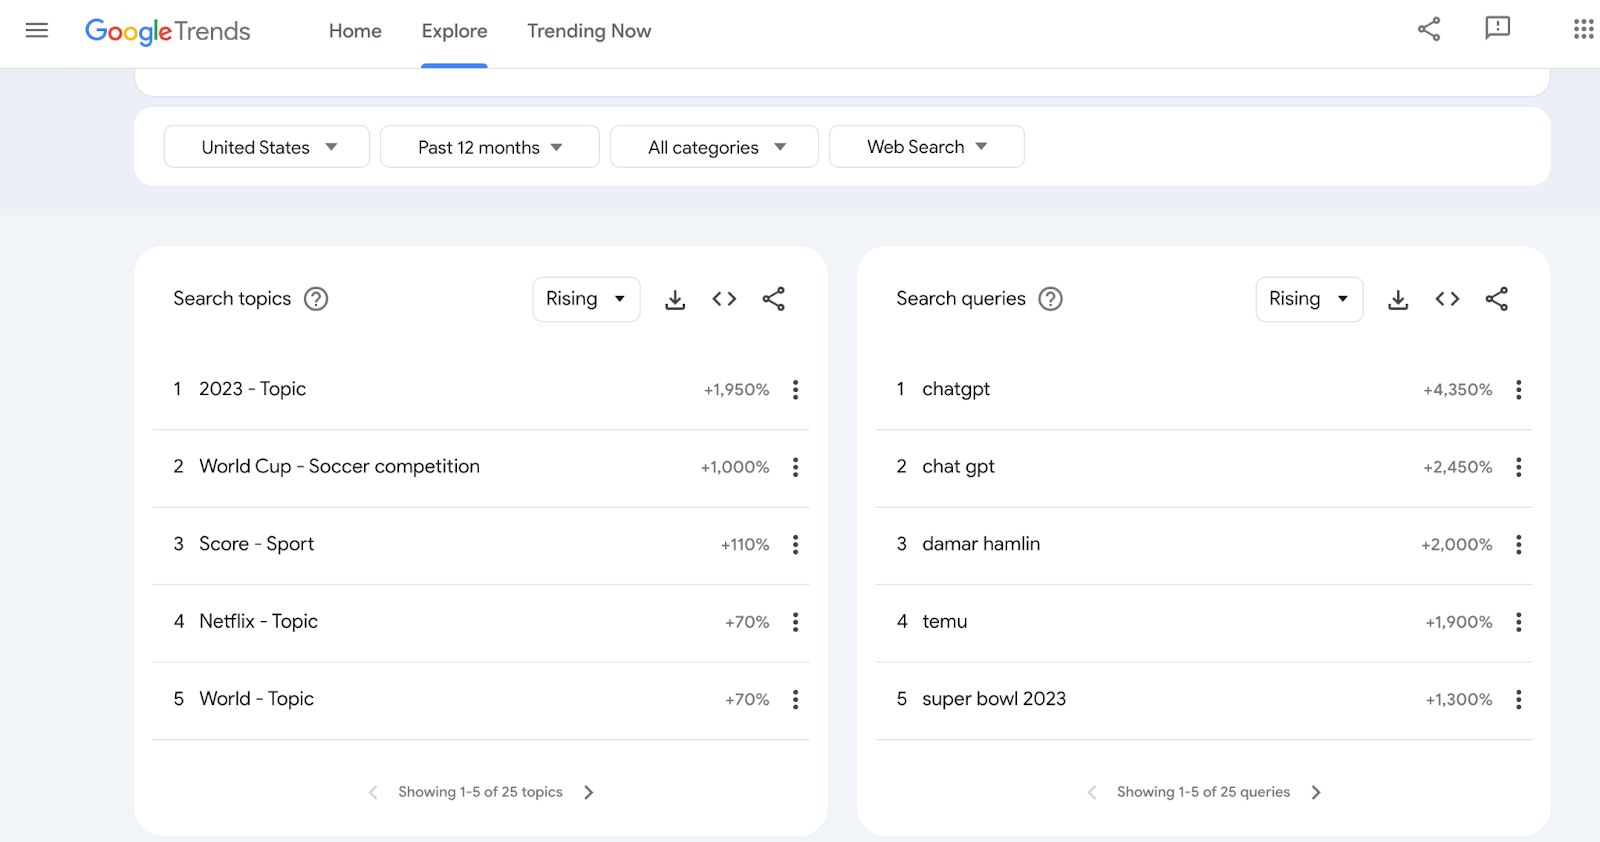The width and height of the screenshot is (1600, 842).
Task: Share the Search topics widget
Action: 774,299
